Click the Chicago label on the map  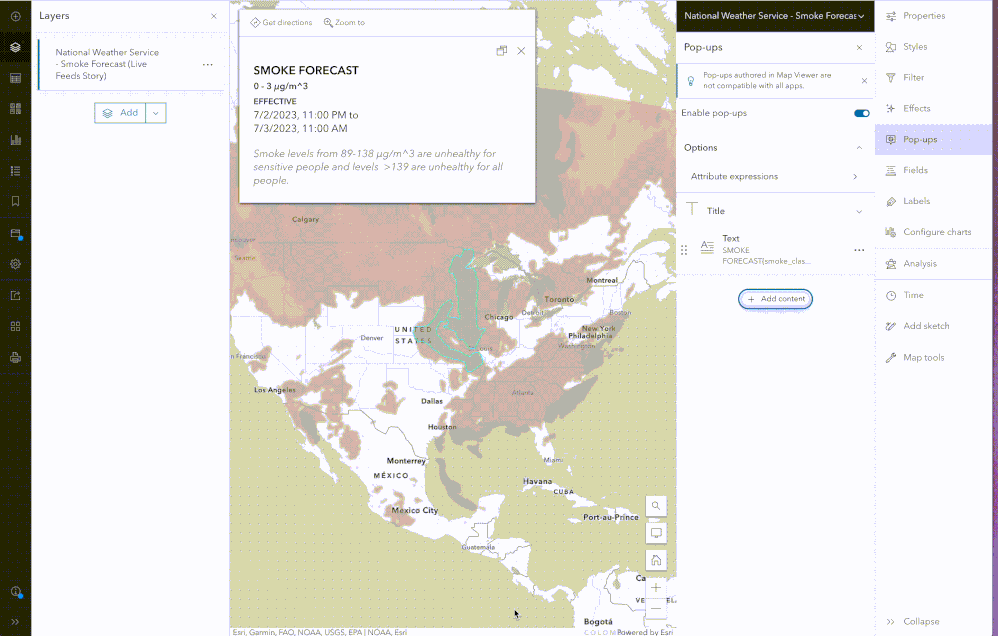coord(498,317)
